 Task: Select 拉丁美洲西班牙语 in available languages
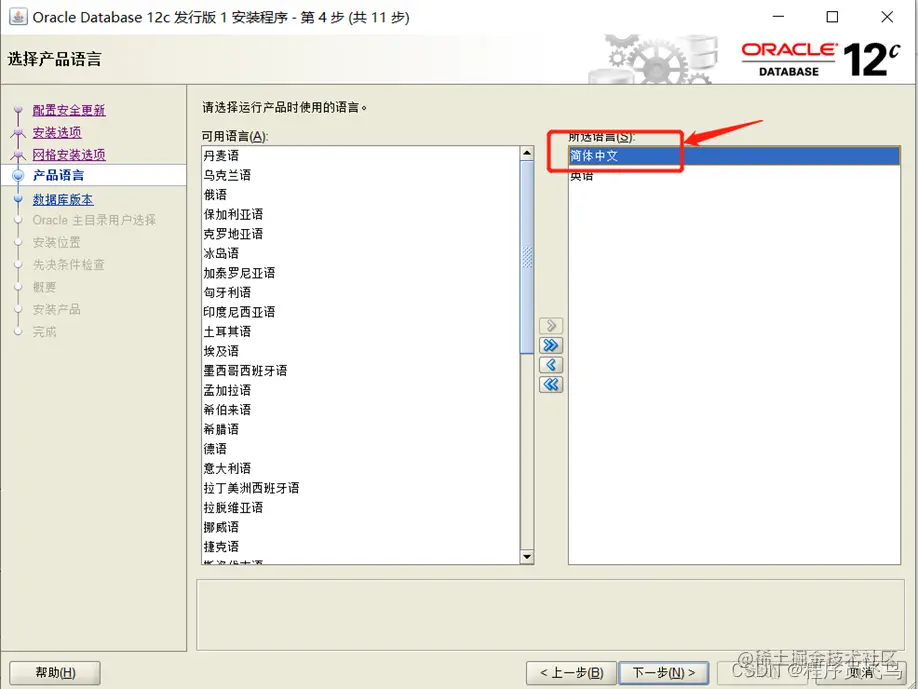pos(361,488)
